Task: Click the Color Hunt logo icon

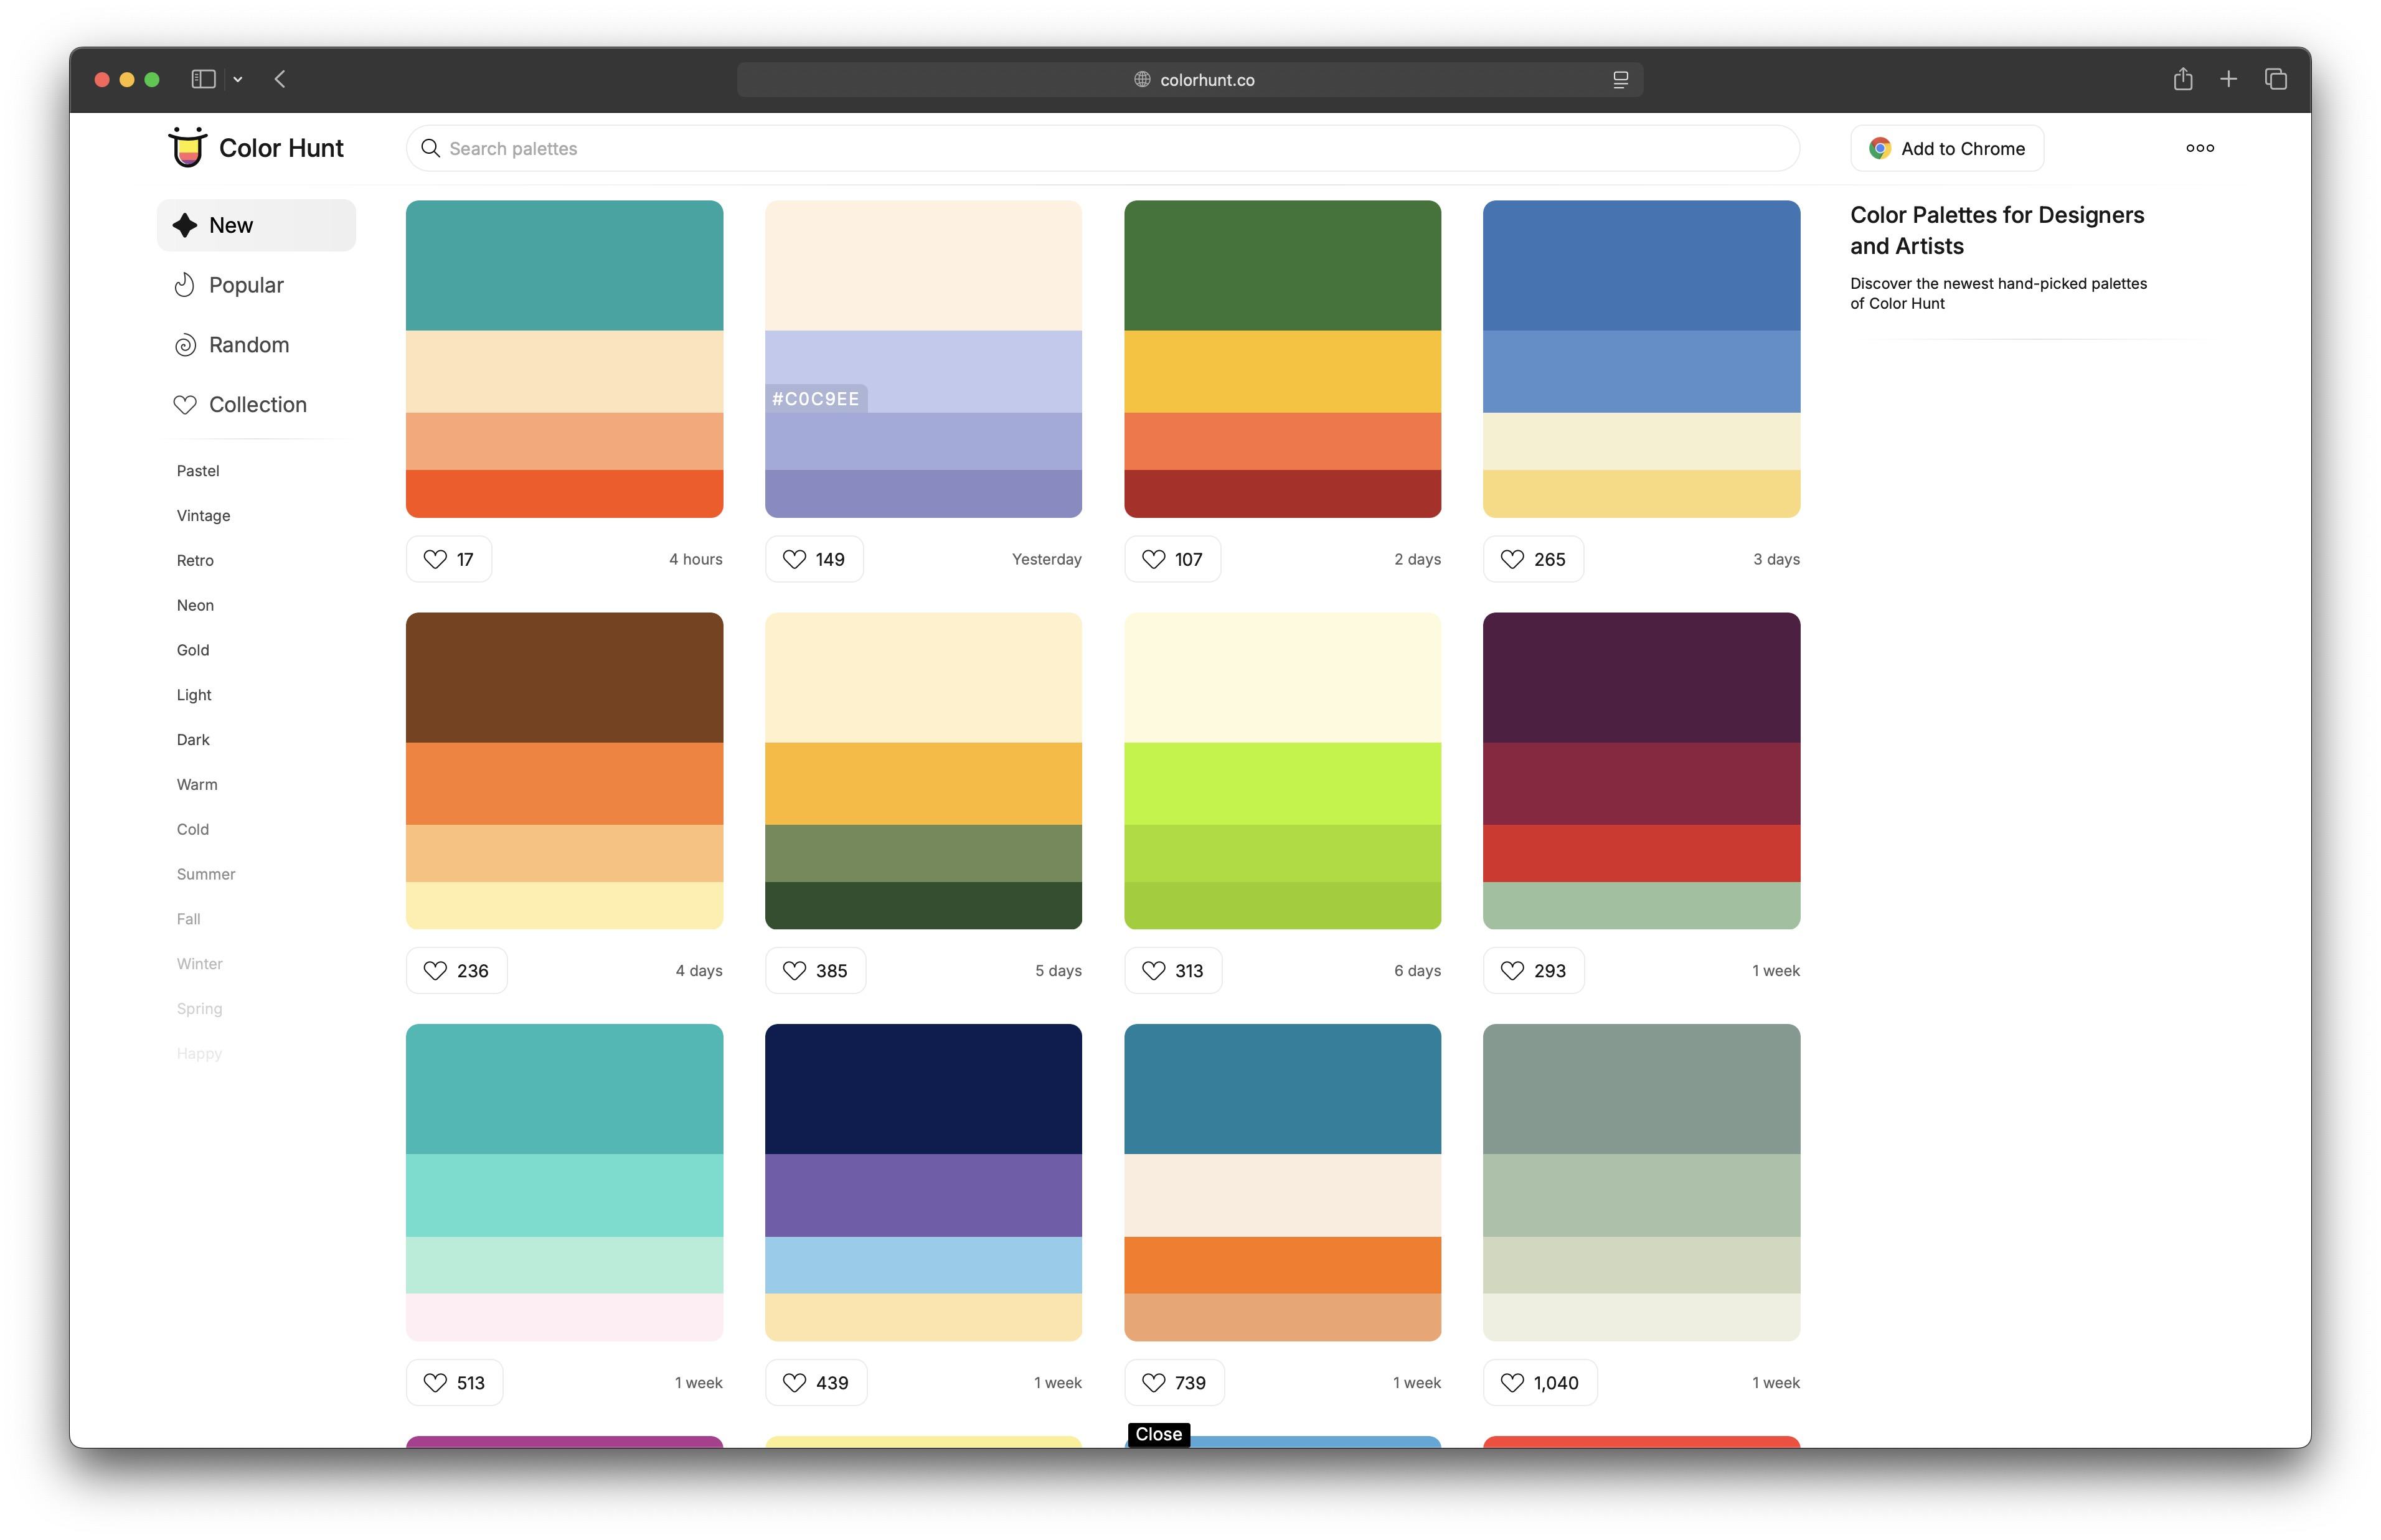Action: point(187,147)
